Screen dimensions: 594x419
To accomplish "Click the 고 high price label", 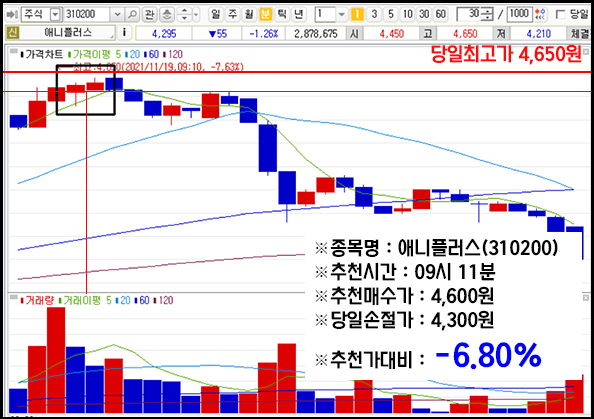I will click(428, 34).
